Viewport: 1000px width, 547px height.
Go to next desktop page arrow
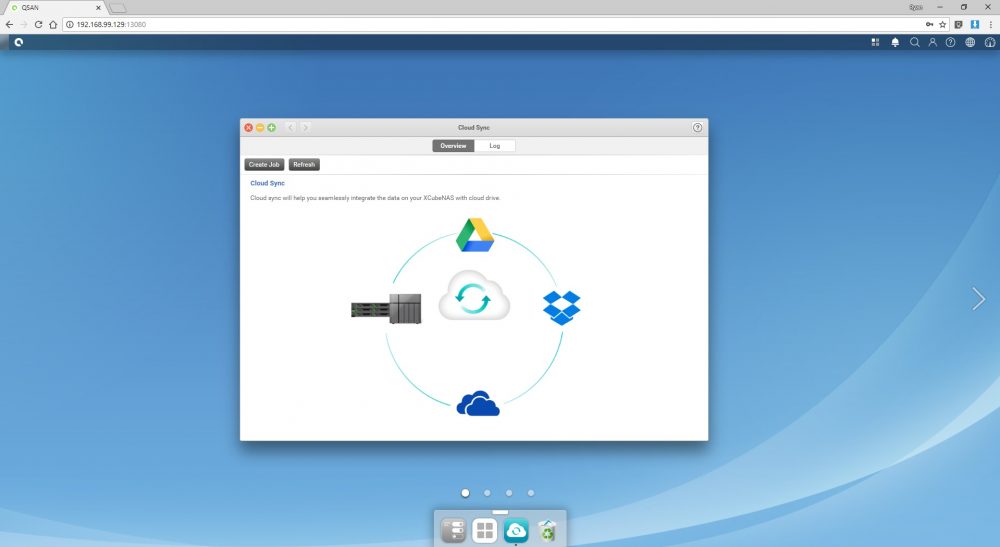click(978, 298)
